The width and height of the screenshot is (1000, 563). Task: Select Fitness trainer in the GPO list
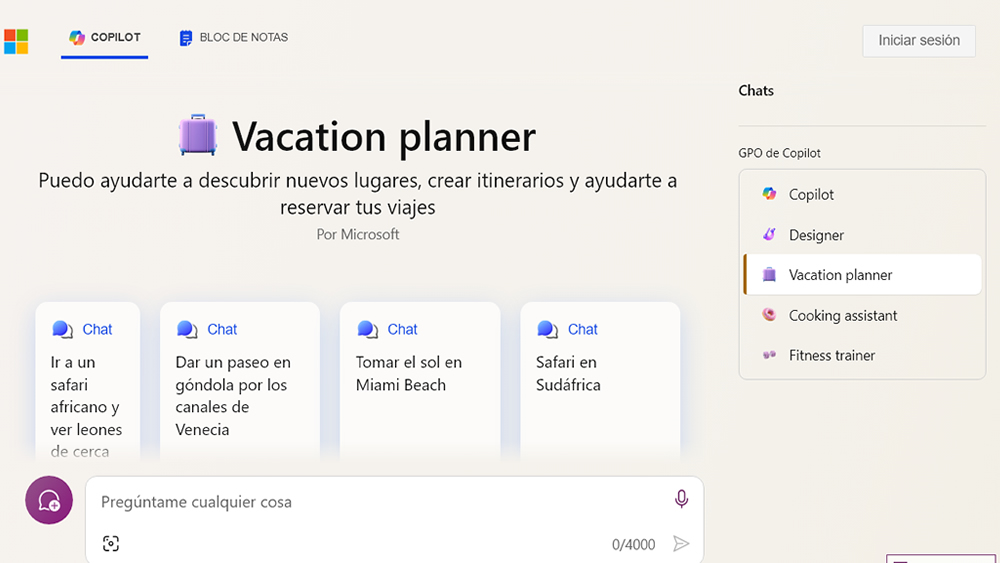pos(862,355)
